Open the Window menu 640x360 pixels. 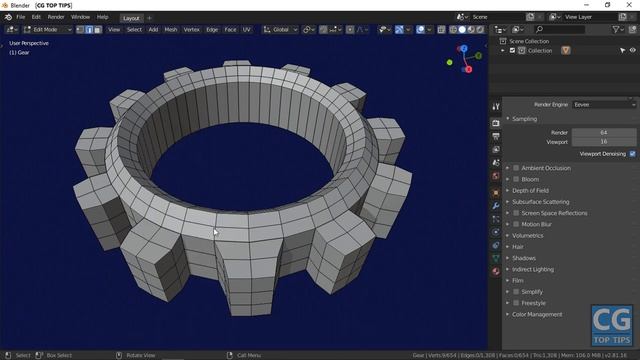click(x=80, y=17)
